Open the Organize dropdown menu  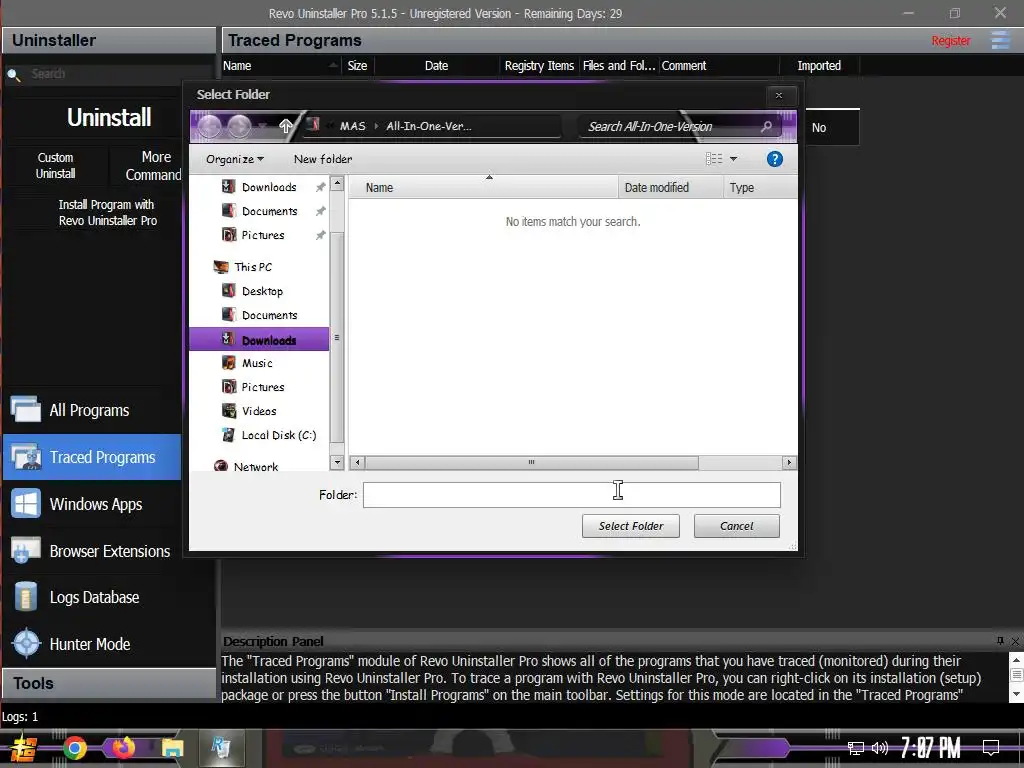pyautogui.click(x=234, y=159)
